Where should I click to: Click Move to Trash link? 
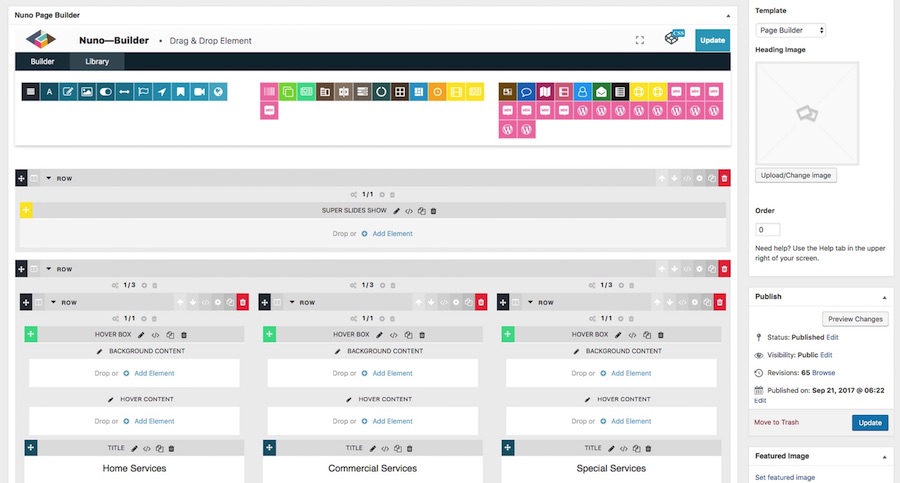pos(776,422)
